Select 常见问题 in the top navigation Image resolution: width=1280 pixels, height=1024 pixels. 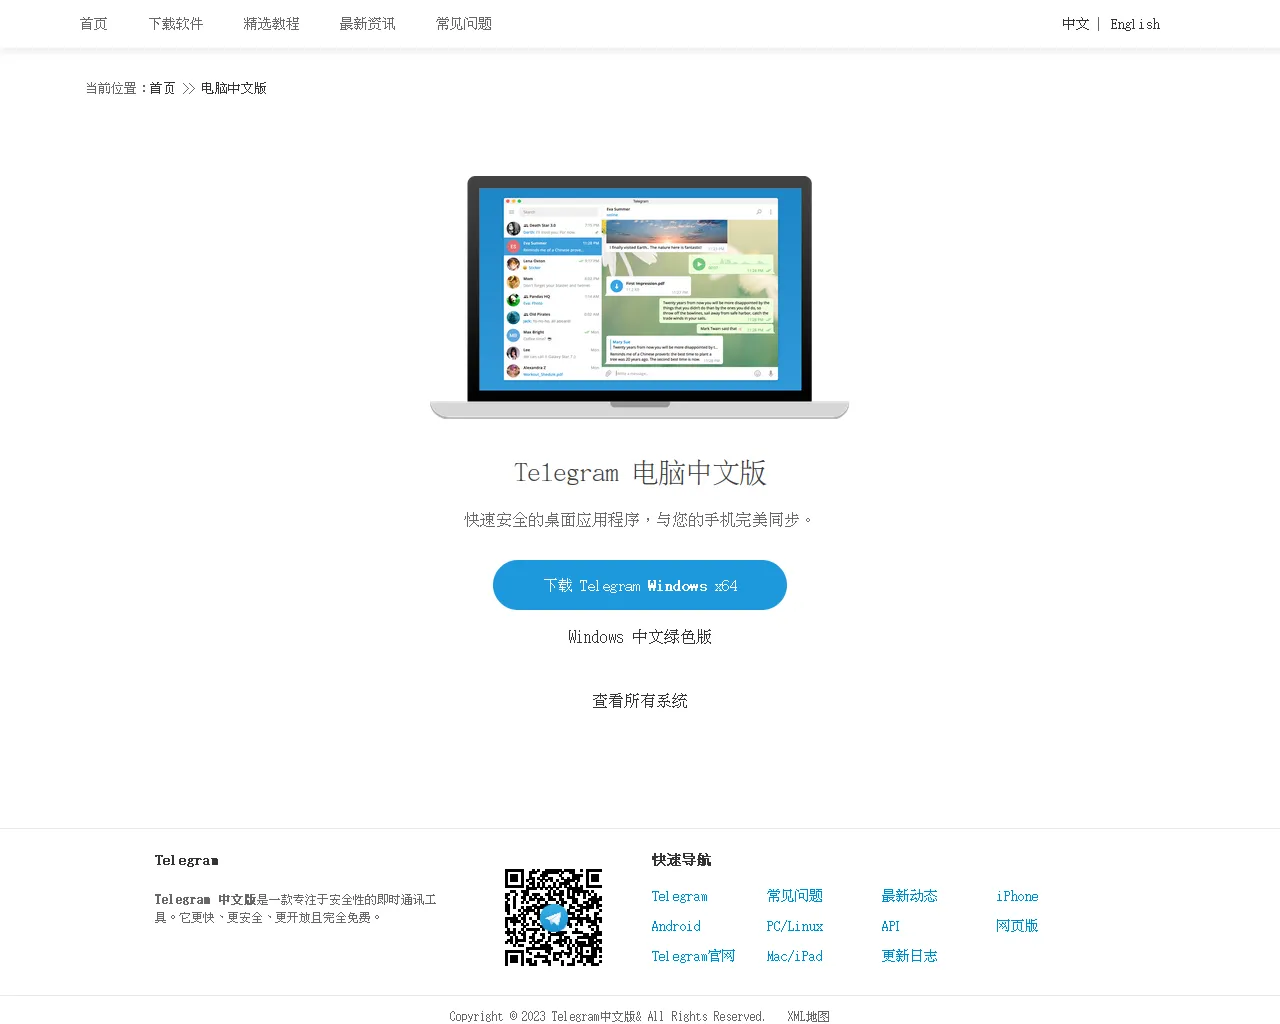click(x=464, y=24)
